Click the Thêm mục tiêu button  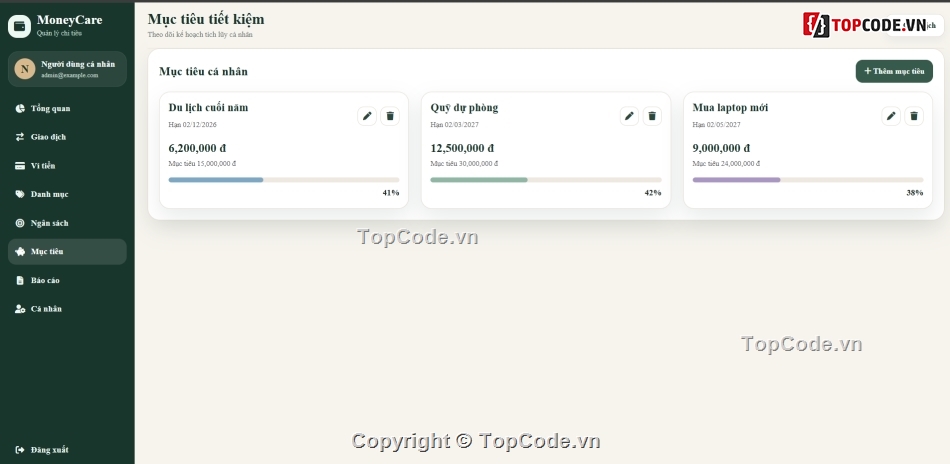click(894, 71)
